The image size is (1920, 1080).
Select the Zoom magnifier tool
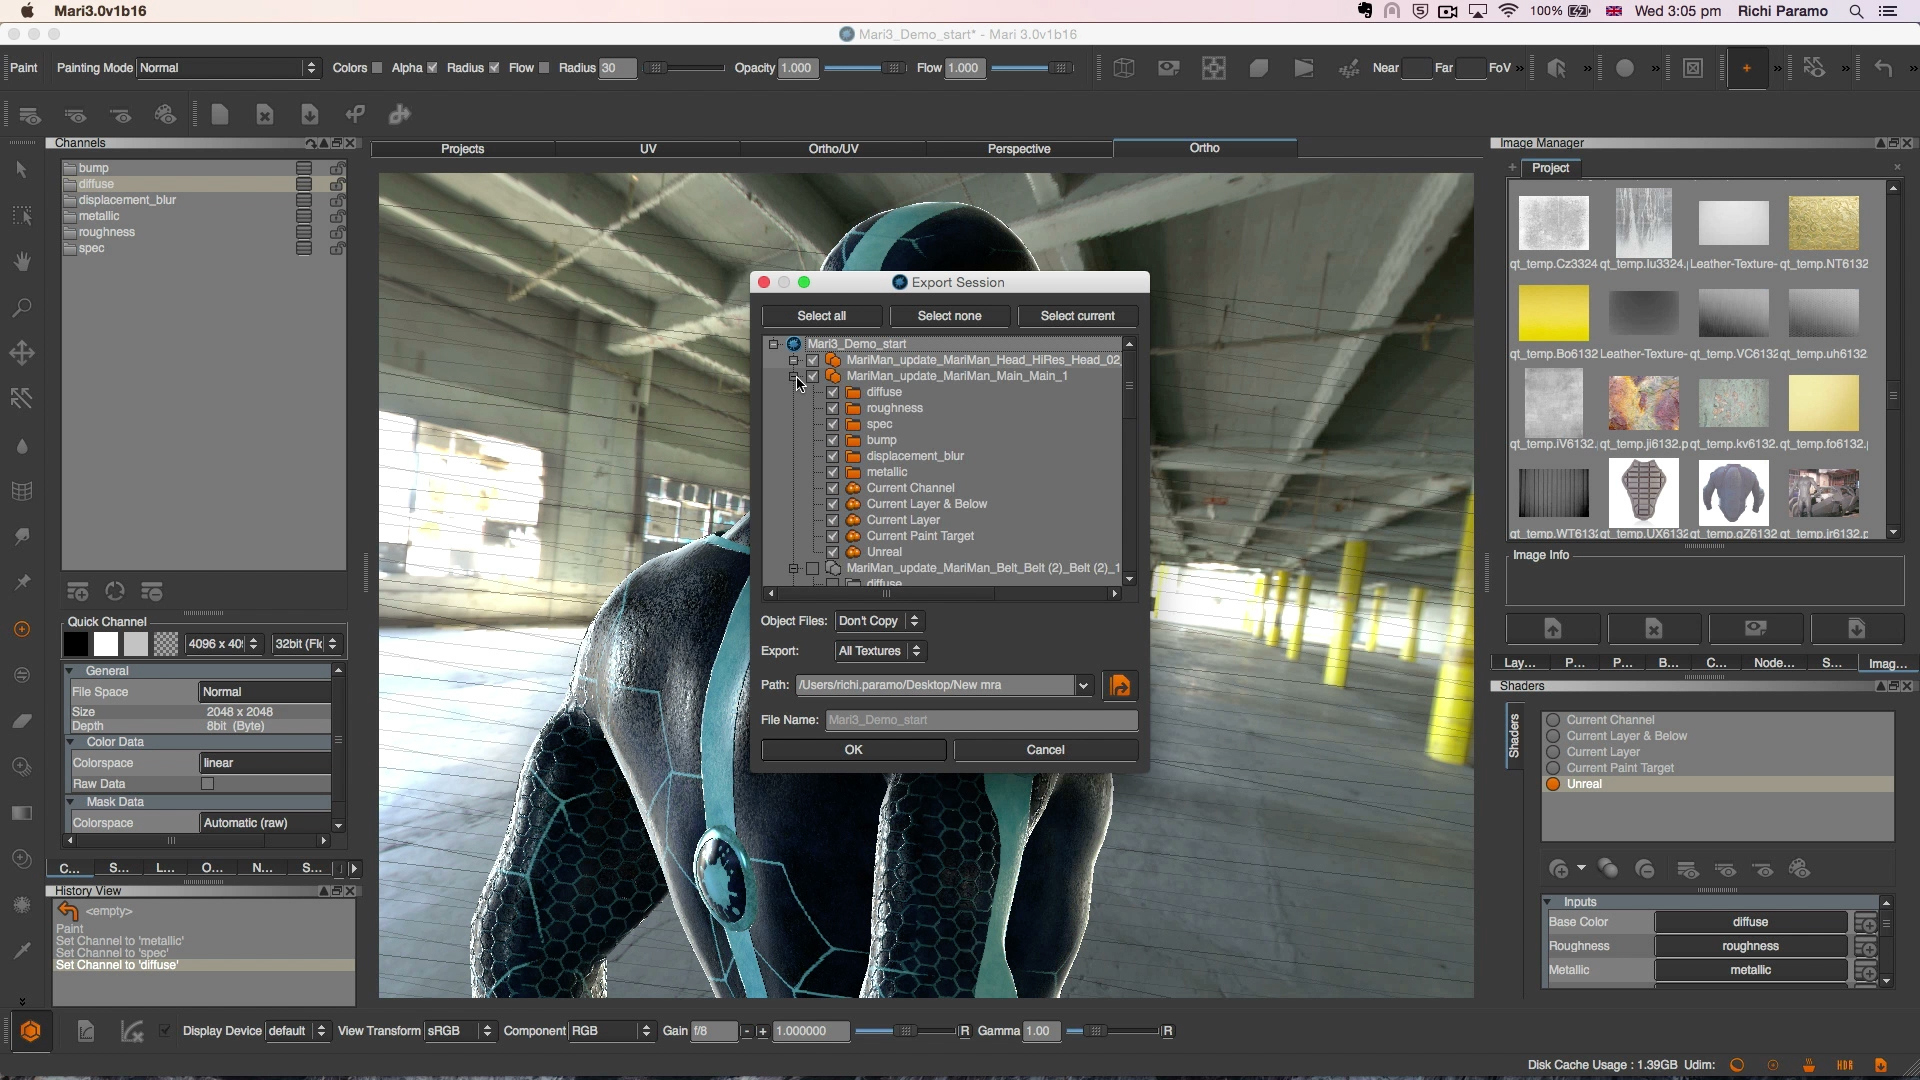pyautogui.click(x=22, y=308)
